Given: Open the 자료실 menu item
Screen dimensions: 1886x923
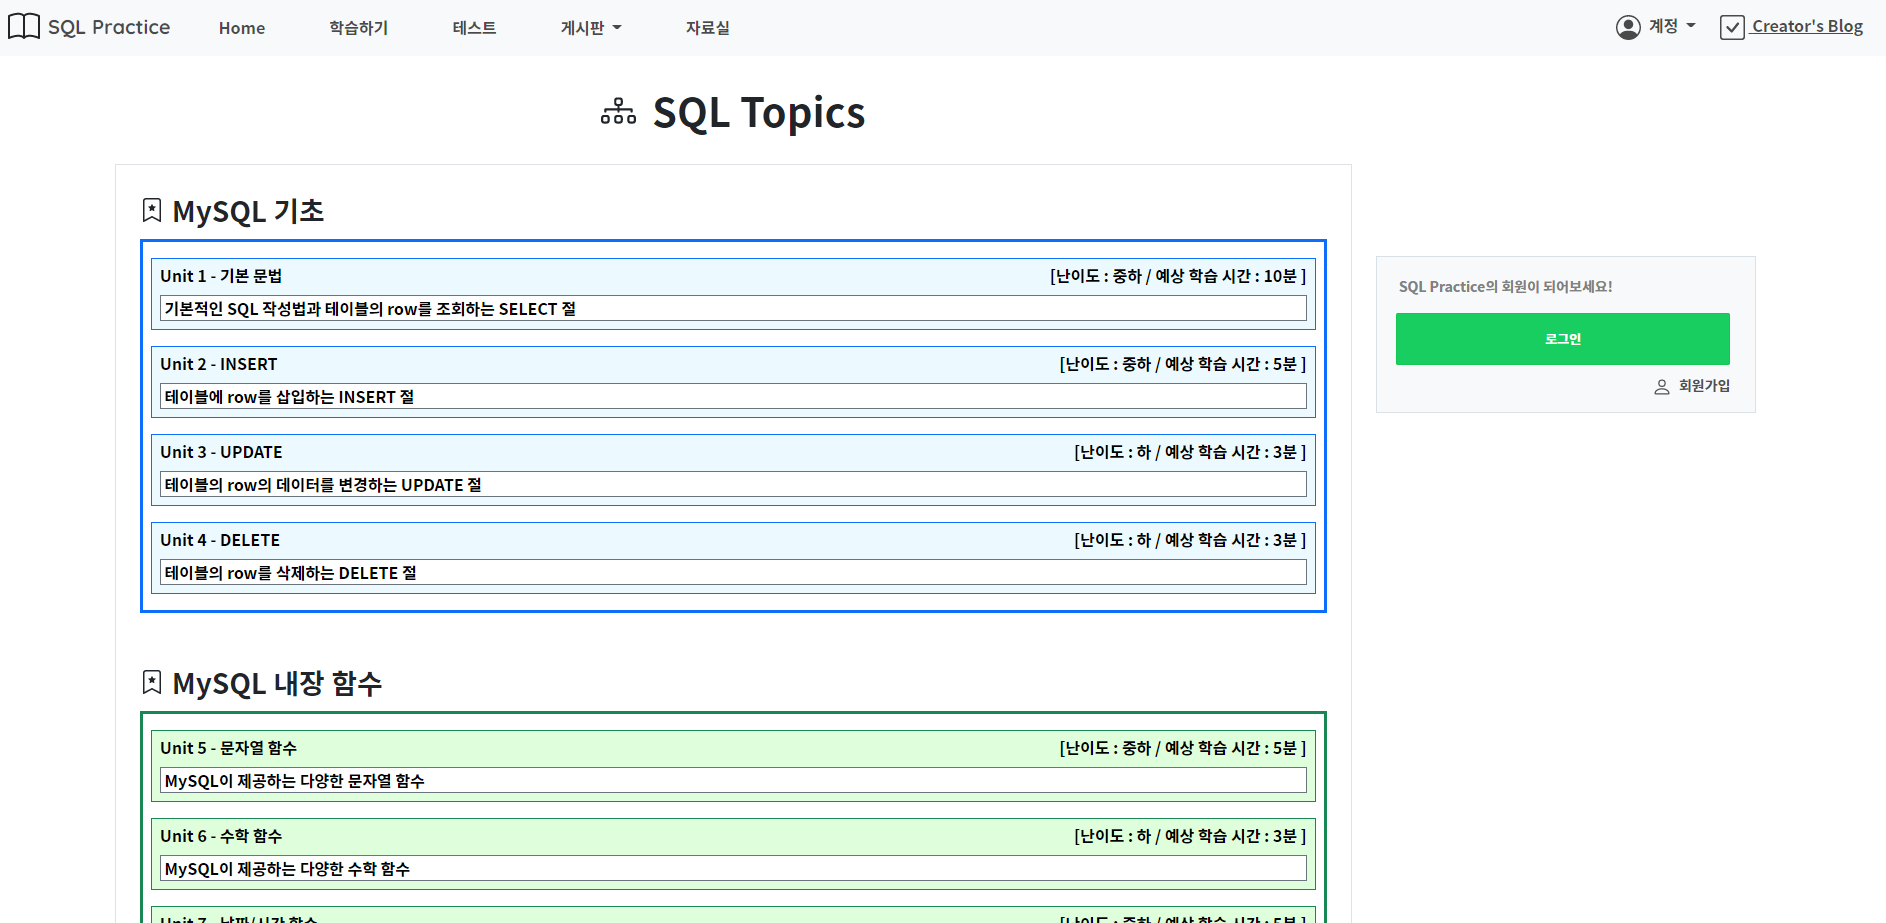Looking at the screenshot, I should [x=708, y=28].
